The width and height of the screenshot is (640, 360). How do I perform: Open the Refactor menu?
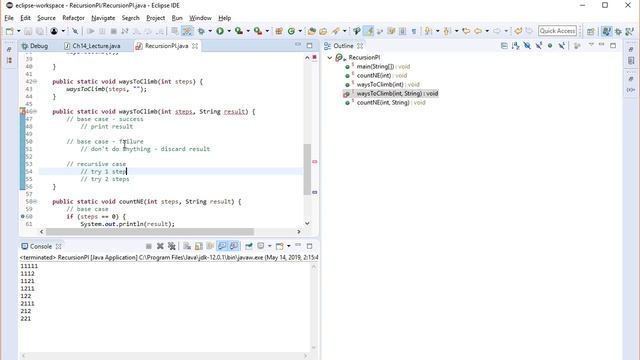(73, 18)
